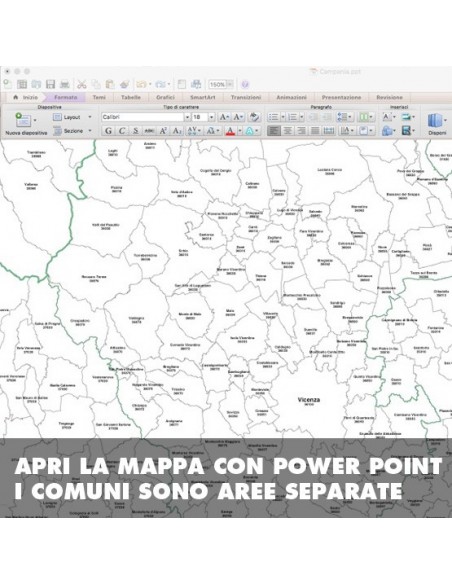Viewport: 452px width, 584px height.
Task: Click the Copy icon
Action: 96,84
